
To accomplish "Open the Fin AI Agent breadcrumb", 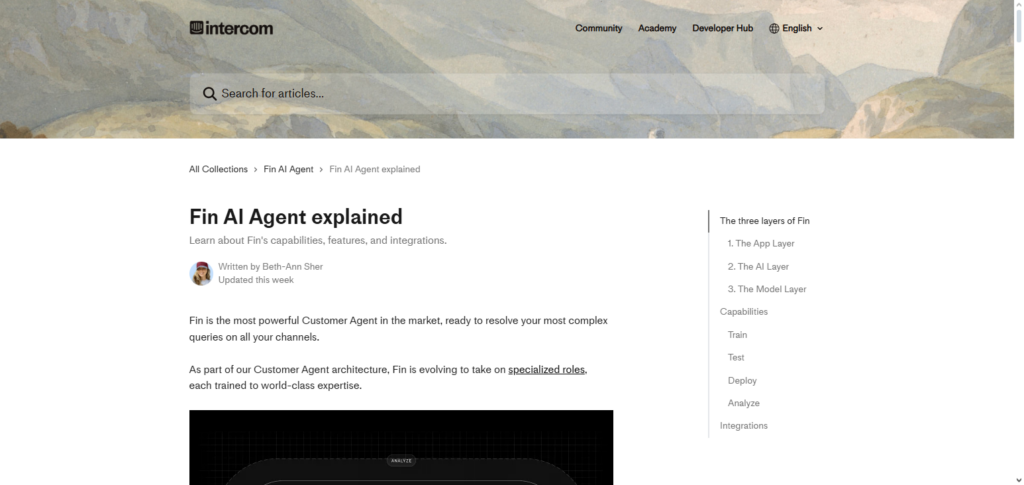I will [x=288, y=169].
